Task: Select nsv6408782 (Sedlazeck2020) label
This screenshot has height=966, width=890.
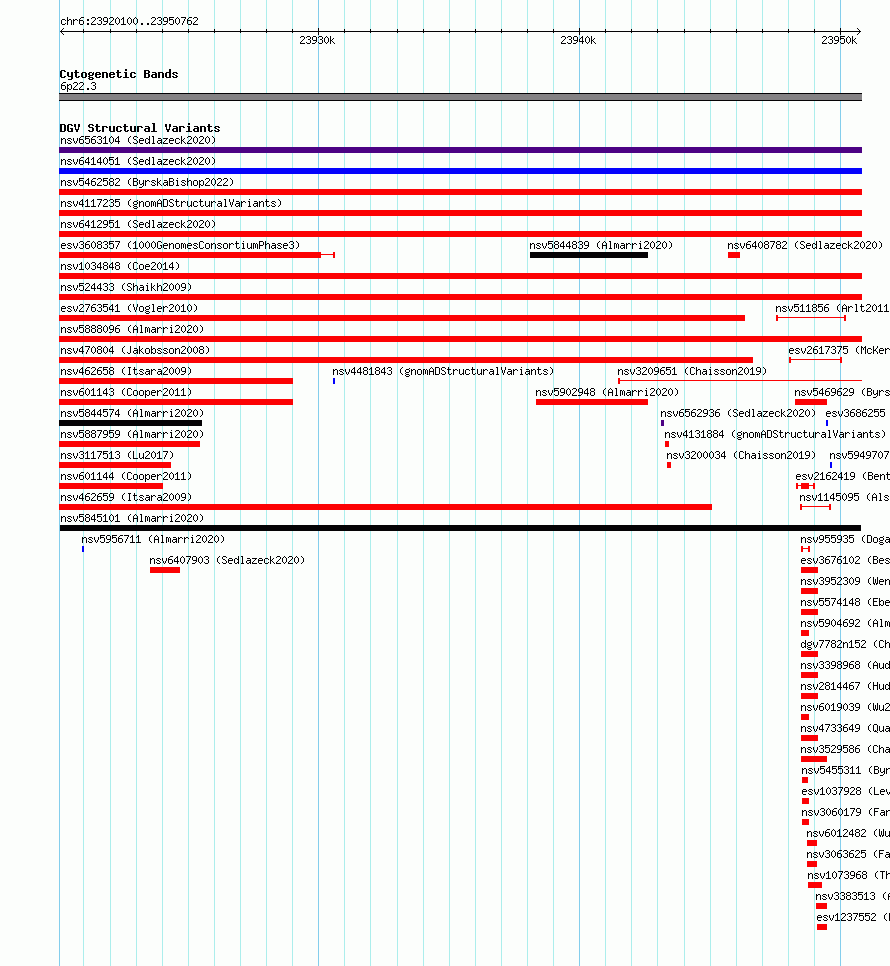Action: click(805, 245)
